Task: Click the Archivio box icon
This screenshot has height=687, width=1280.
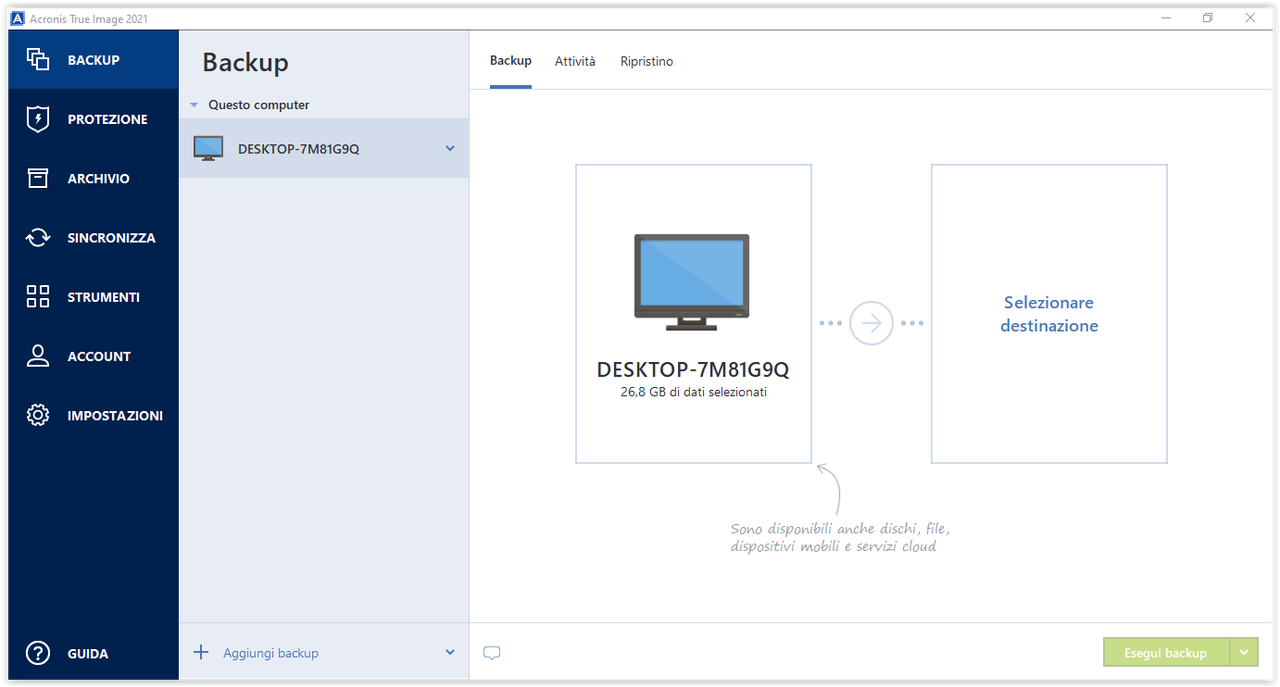Action: (x=38, y=178)
